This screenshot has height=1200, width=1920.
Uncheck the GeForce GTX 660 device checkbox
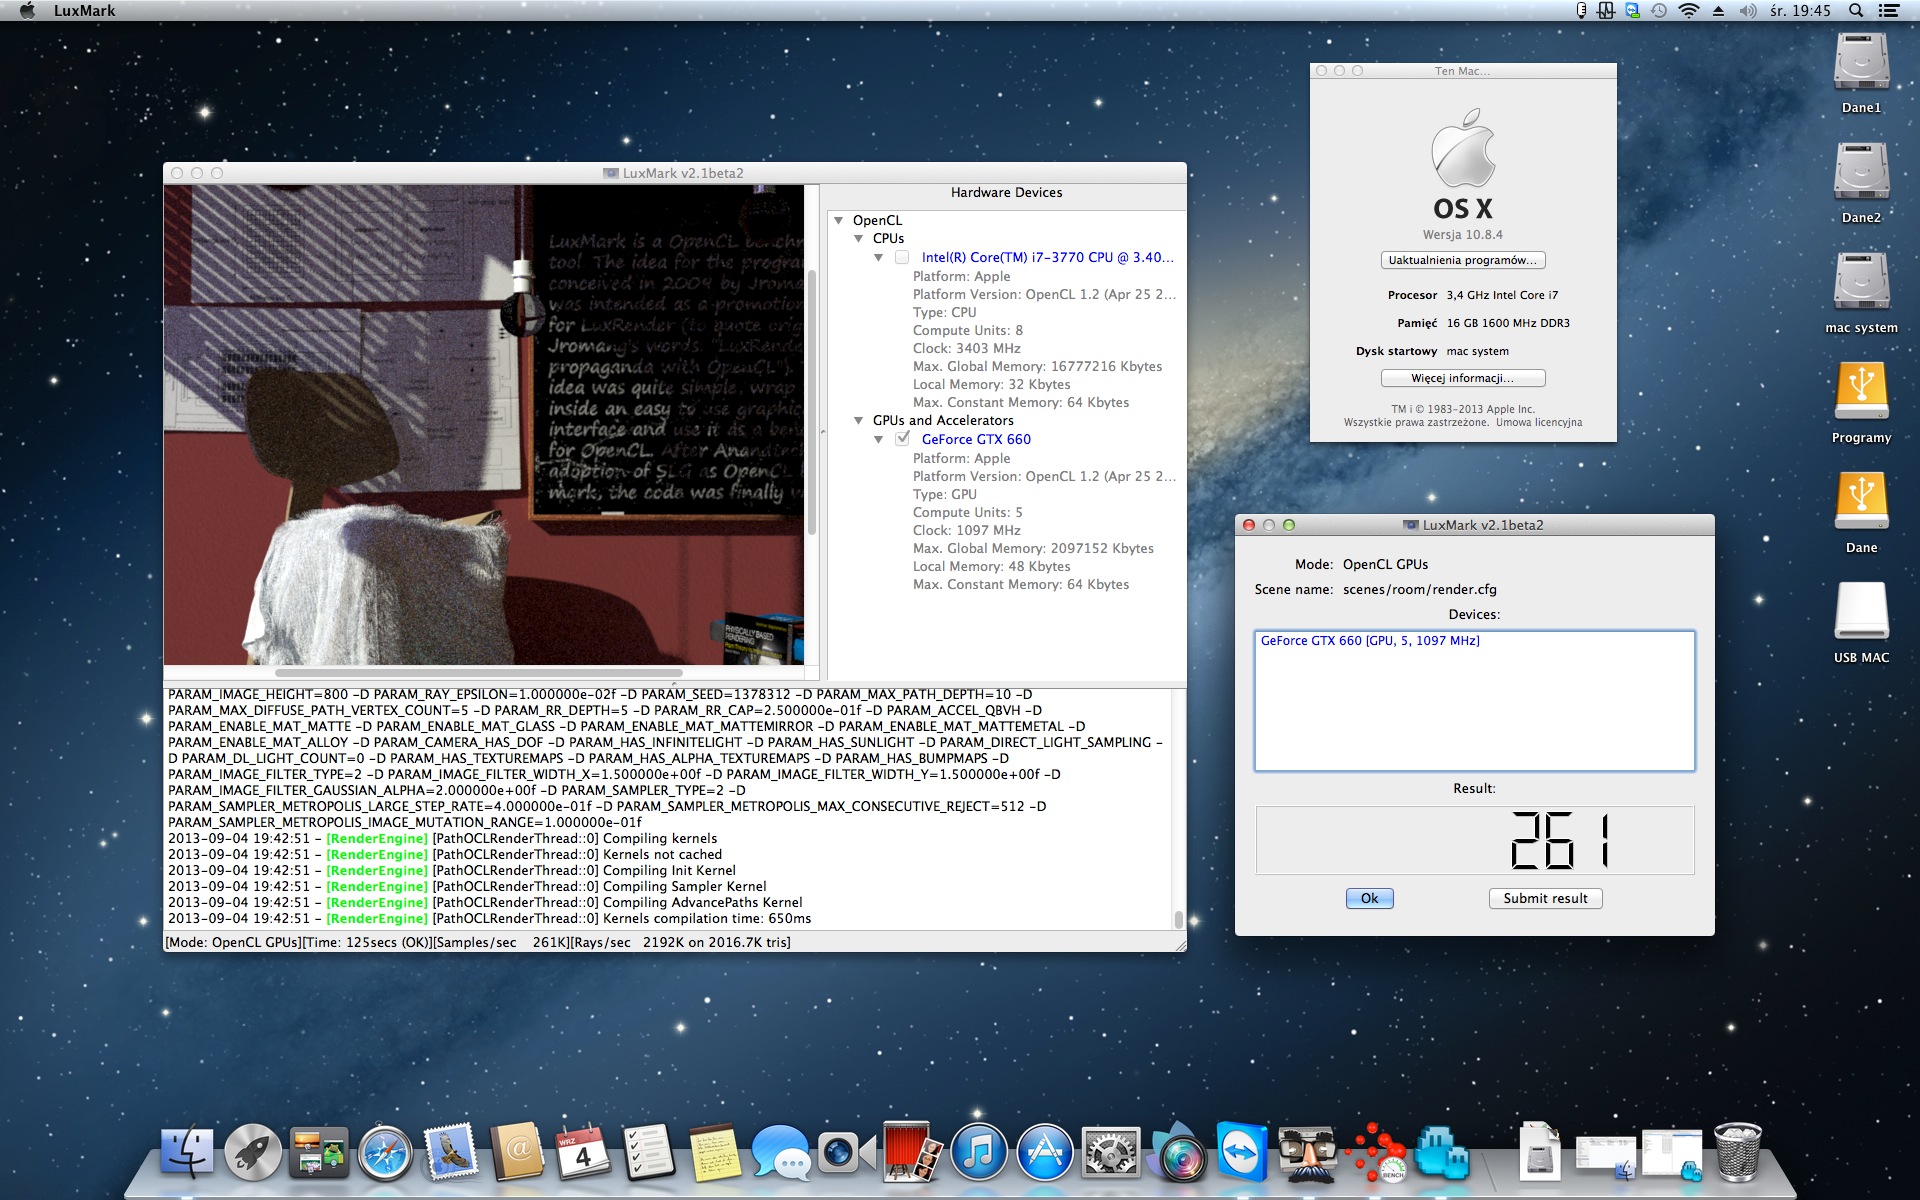(902, 439)
